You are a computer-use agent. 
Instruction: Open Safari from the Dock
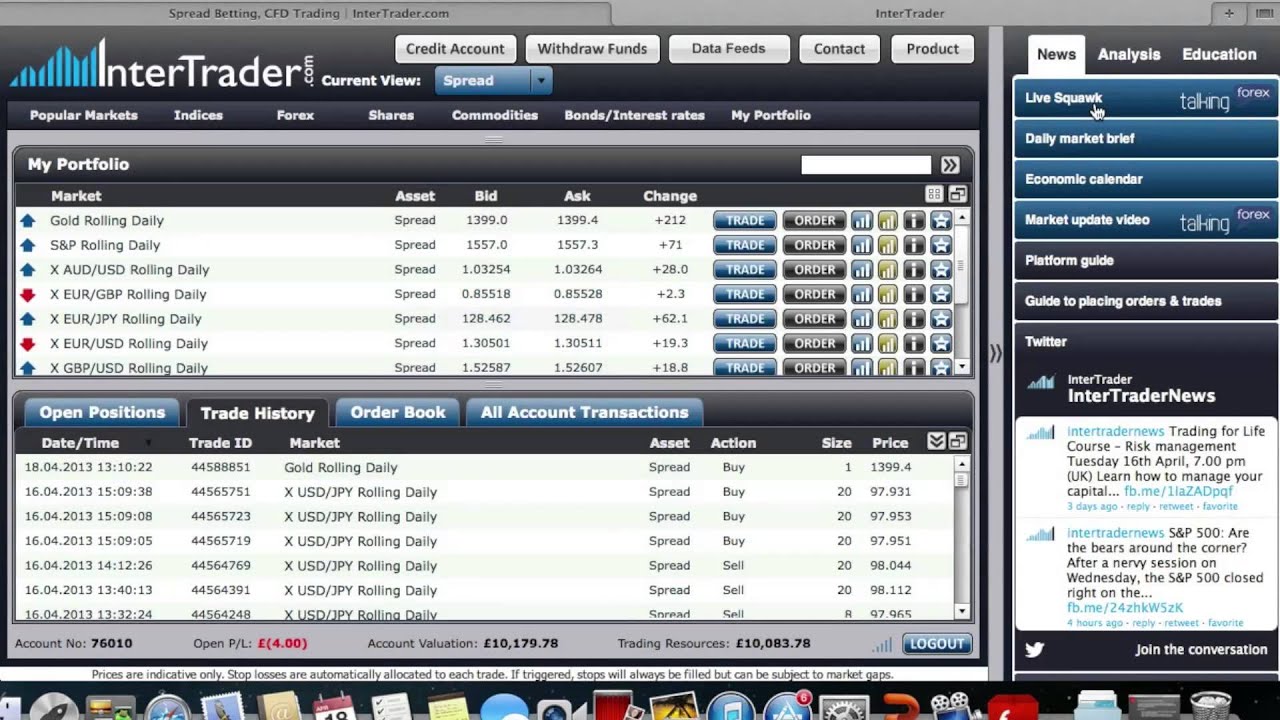pos(167,706)
